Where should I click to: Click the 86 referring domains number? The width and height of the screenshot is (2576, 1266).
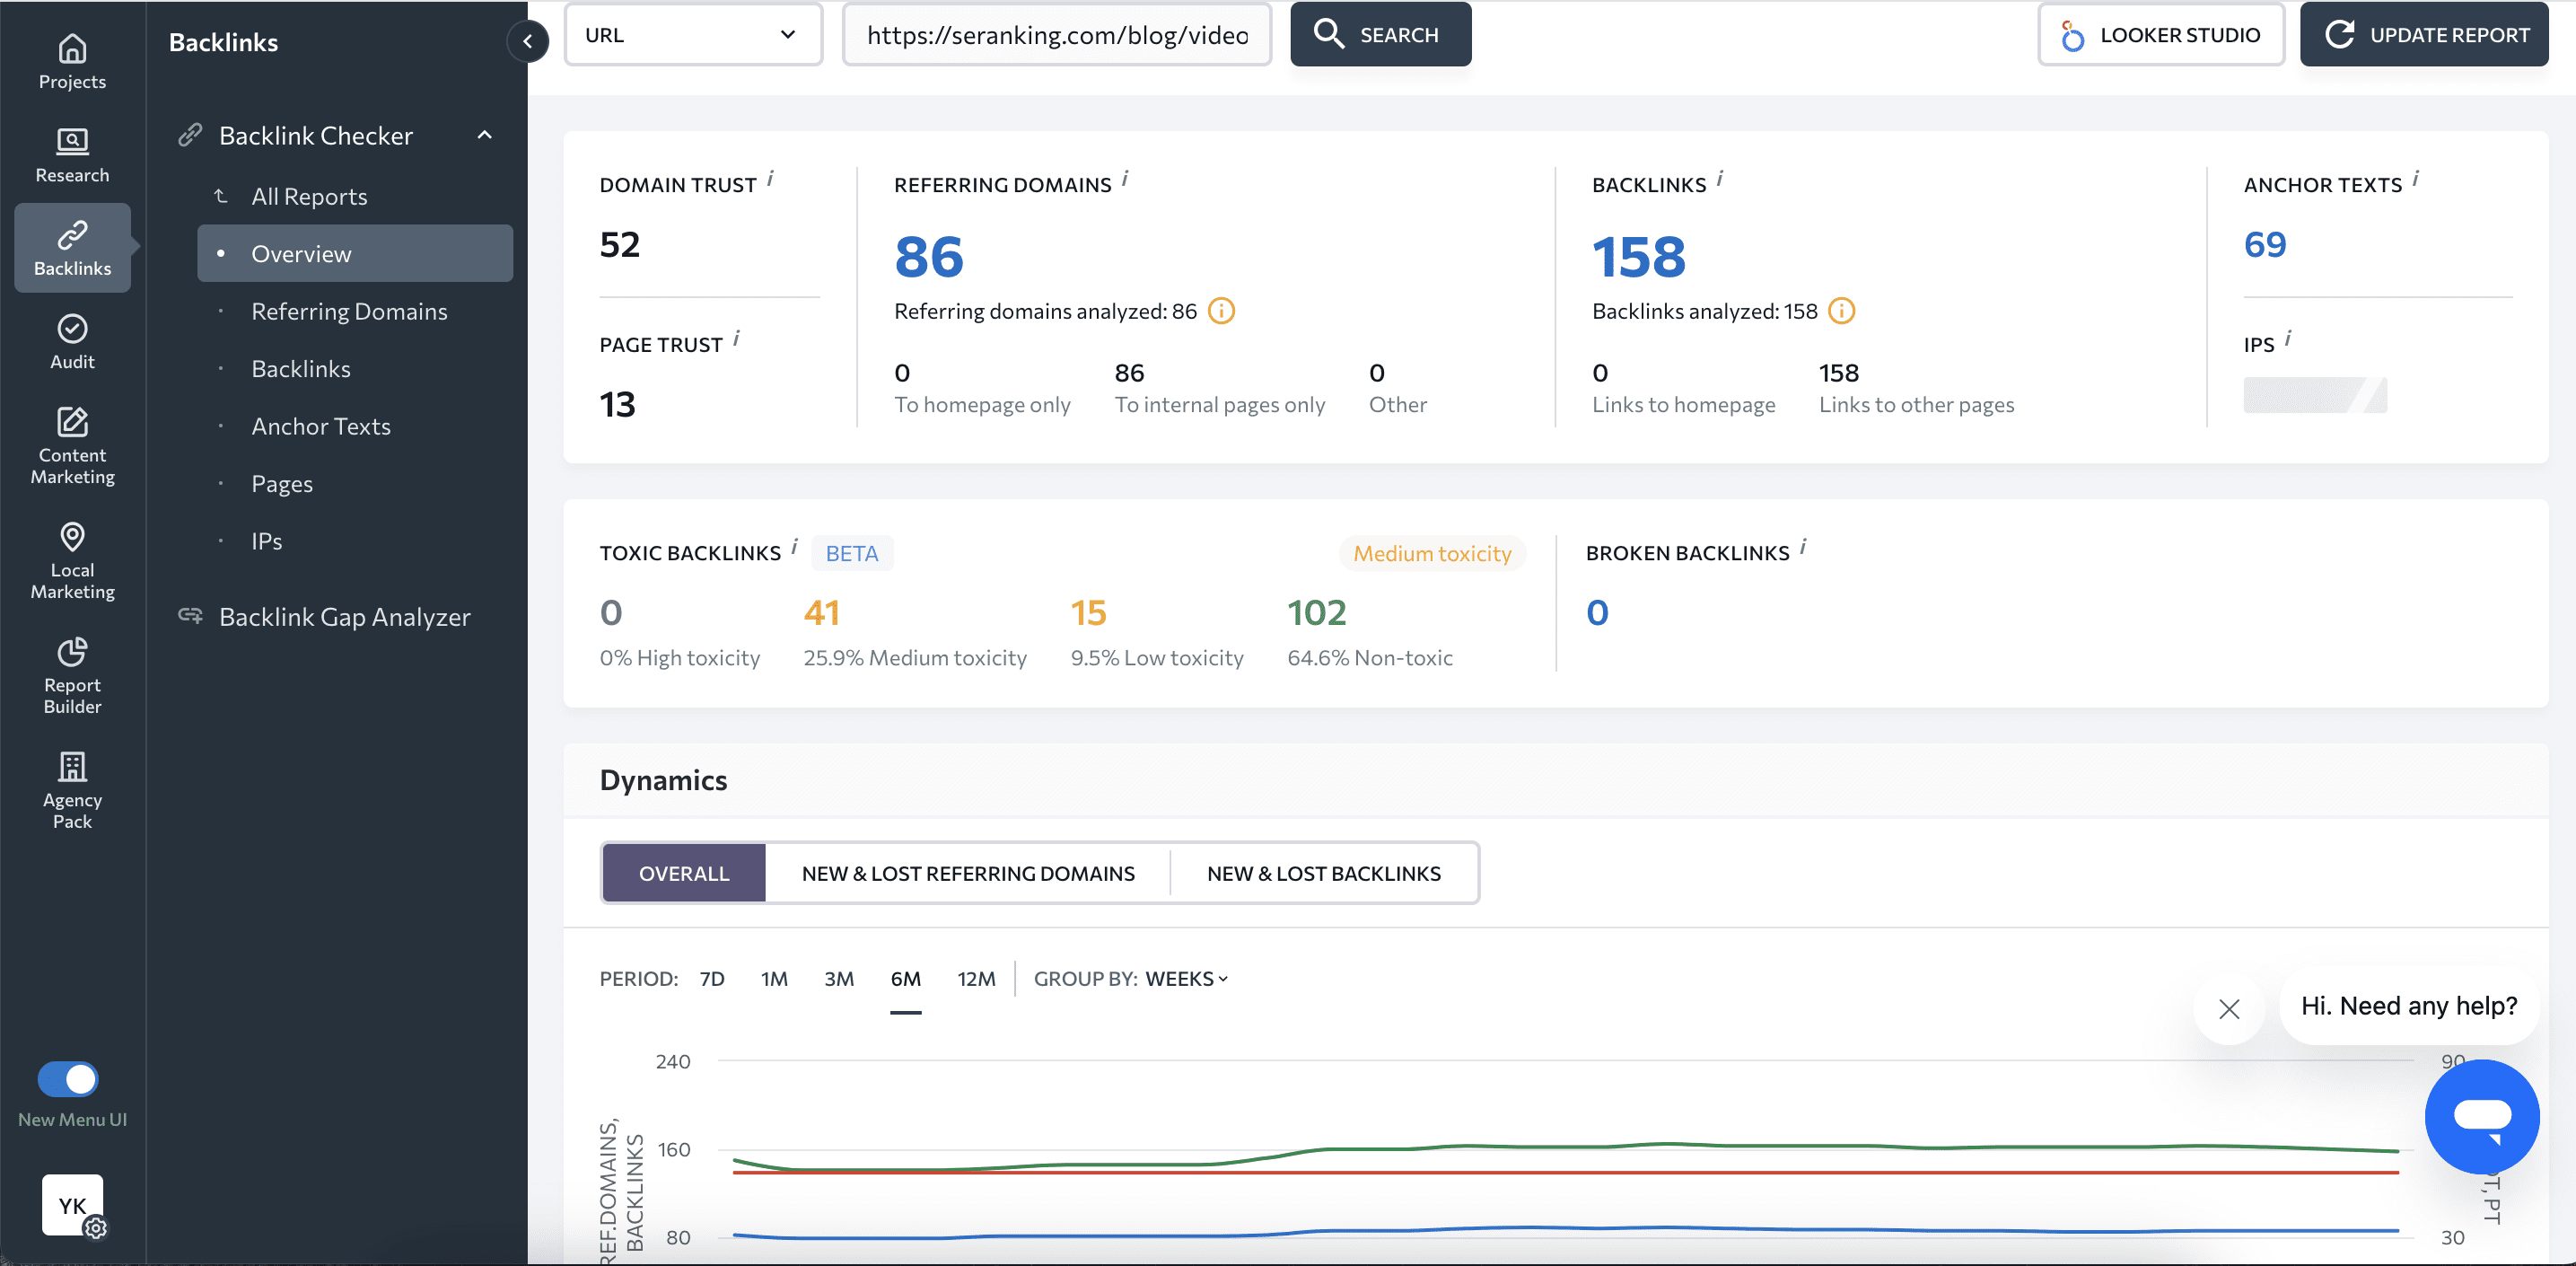(x=929, y=256)
